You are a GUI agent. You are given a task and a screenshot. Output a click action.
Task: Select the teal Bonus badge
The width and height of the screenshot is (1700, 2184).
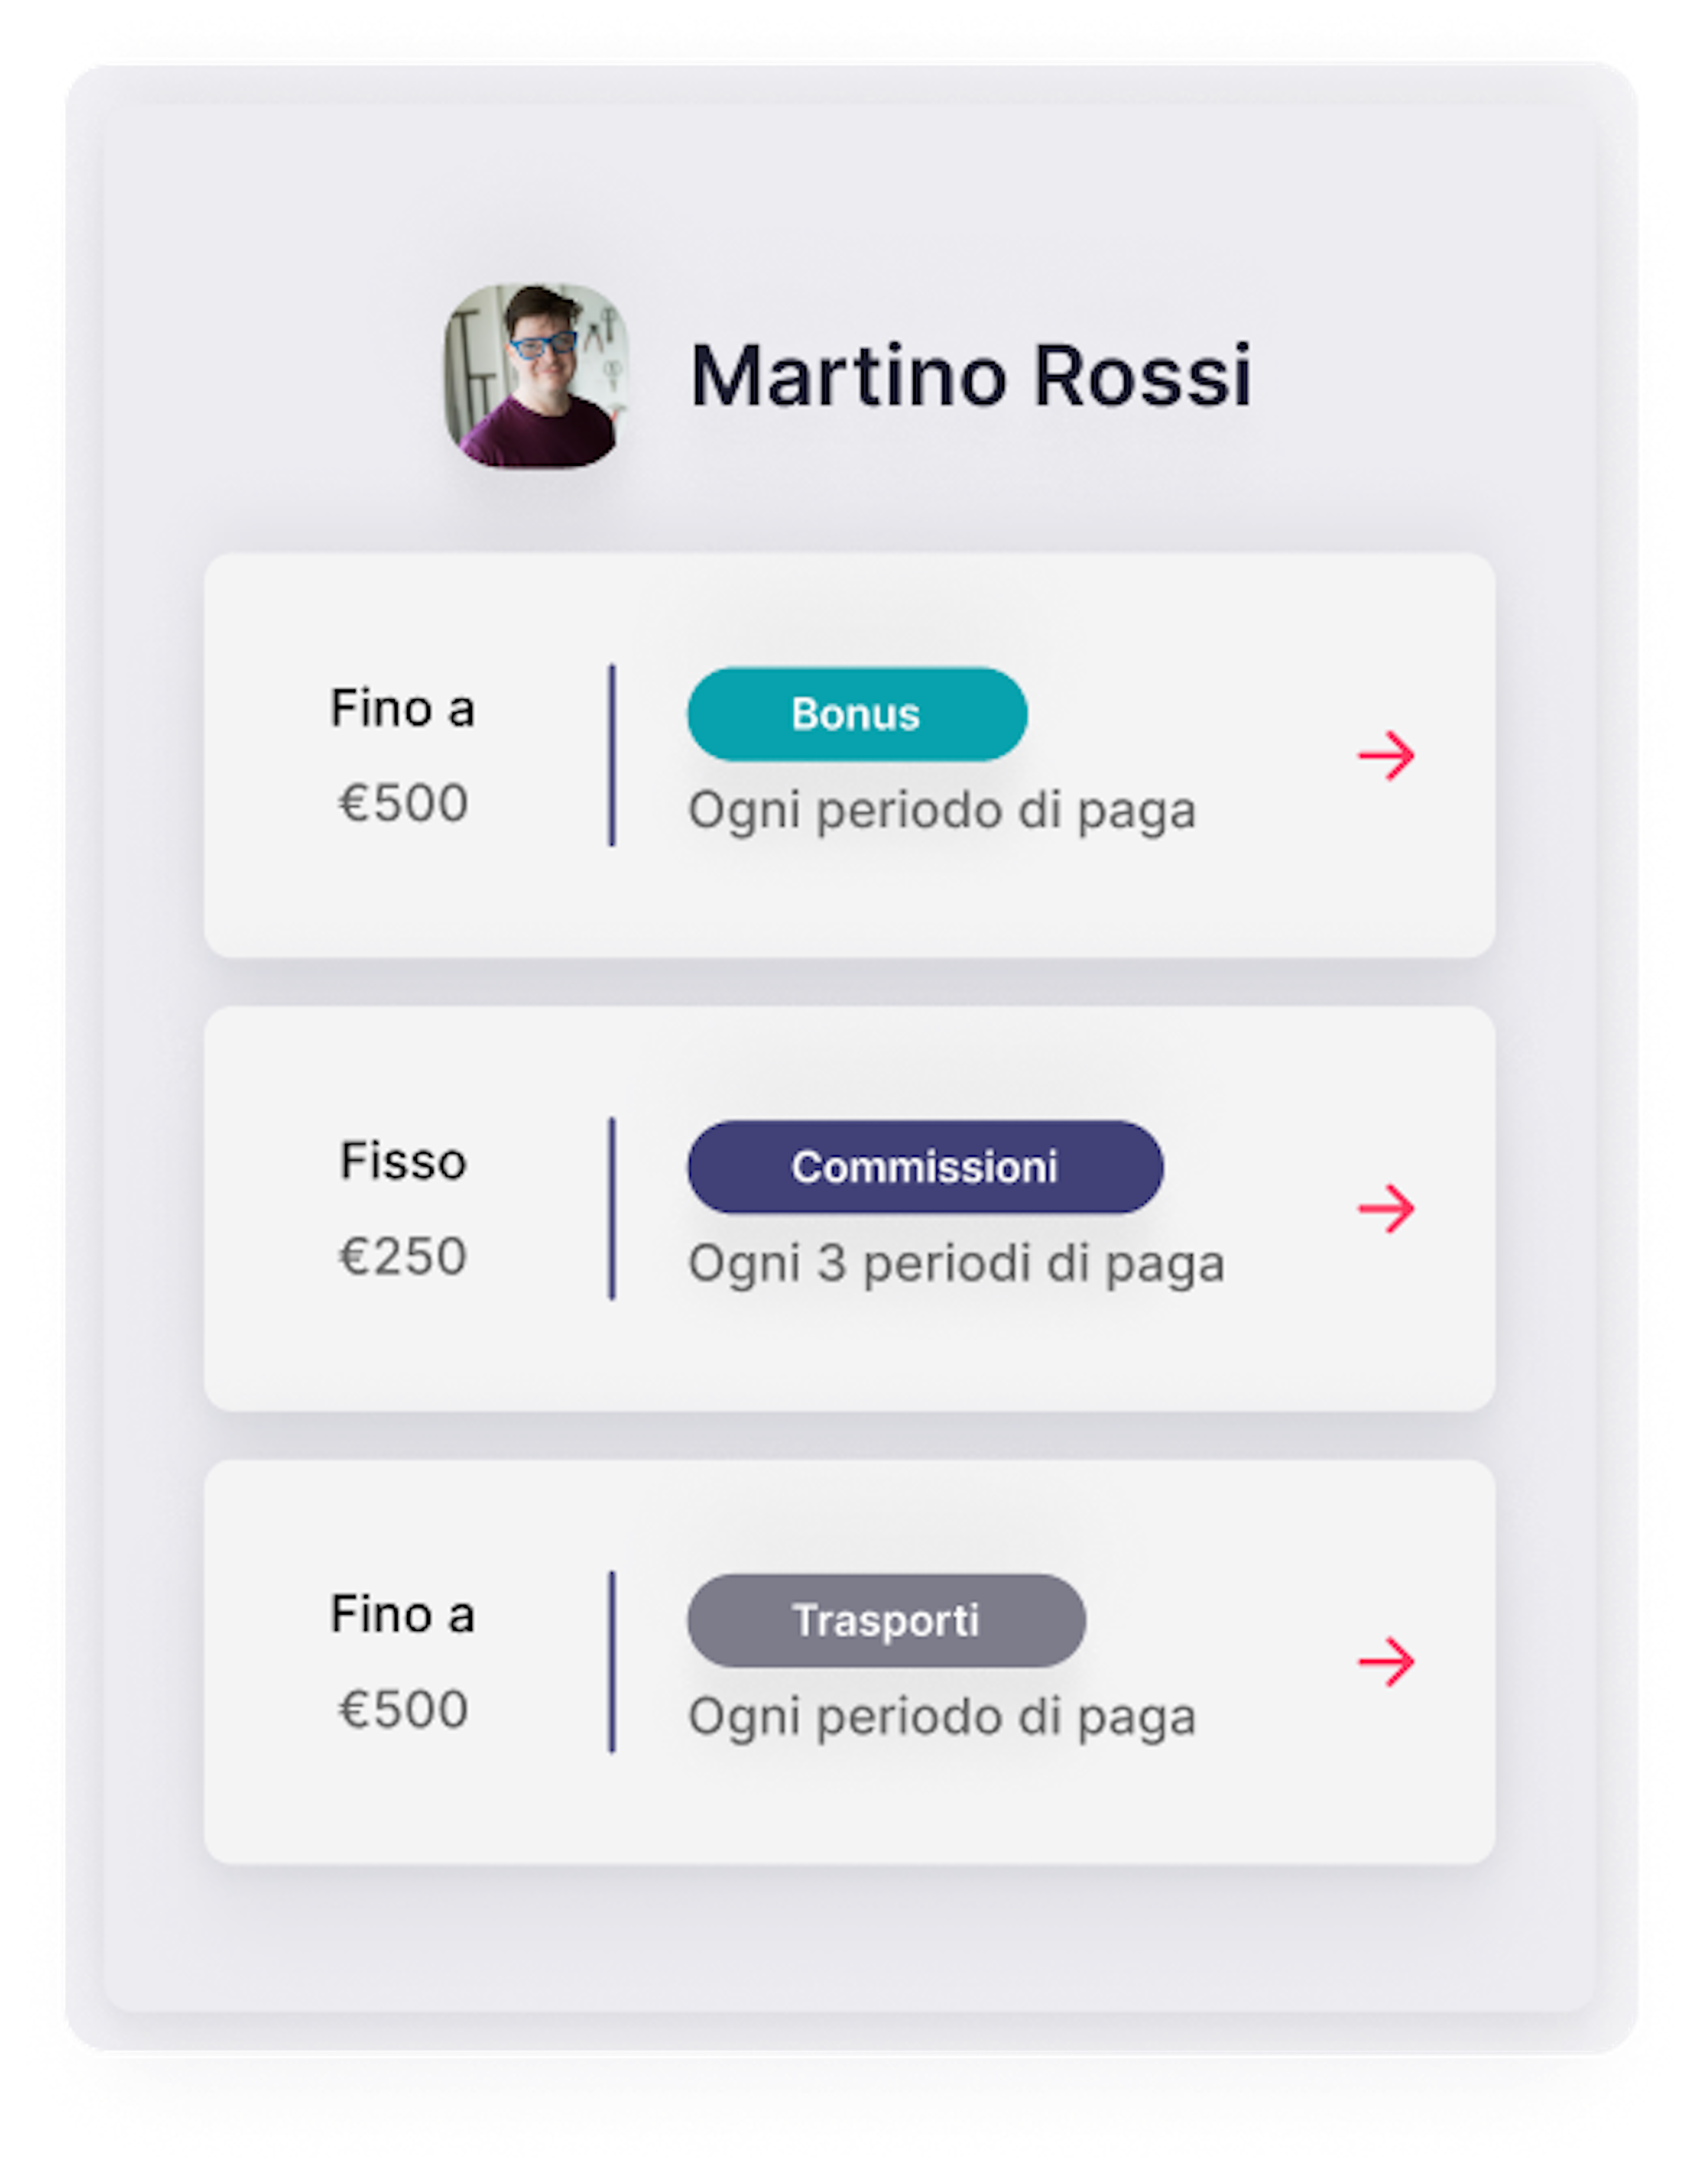857,714
